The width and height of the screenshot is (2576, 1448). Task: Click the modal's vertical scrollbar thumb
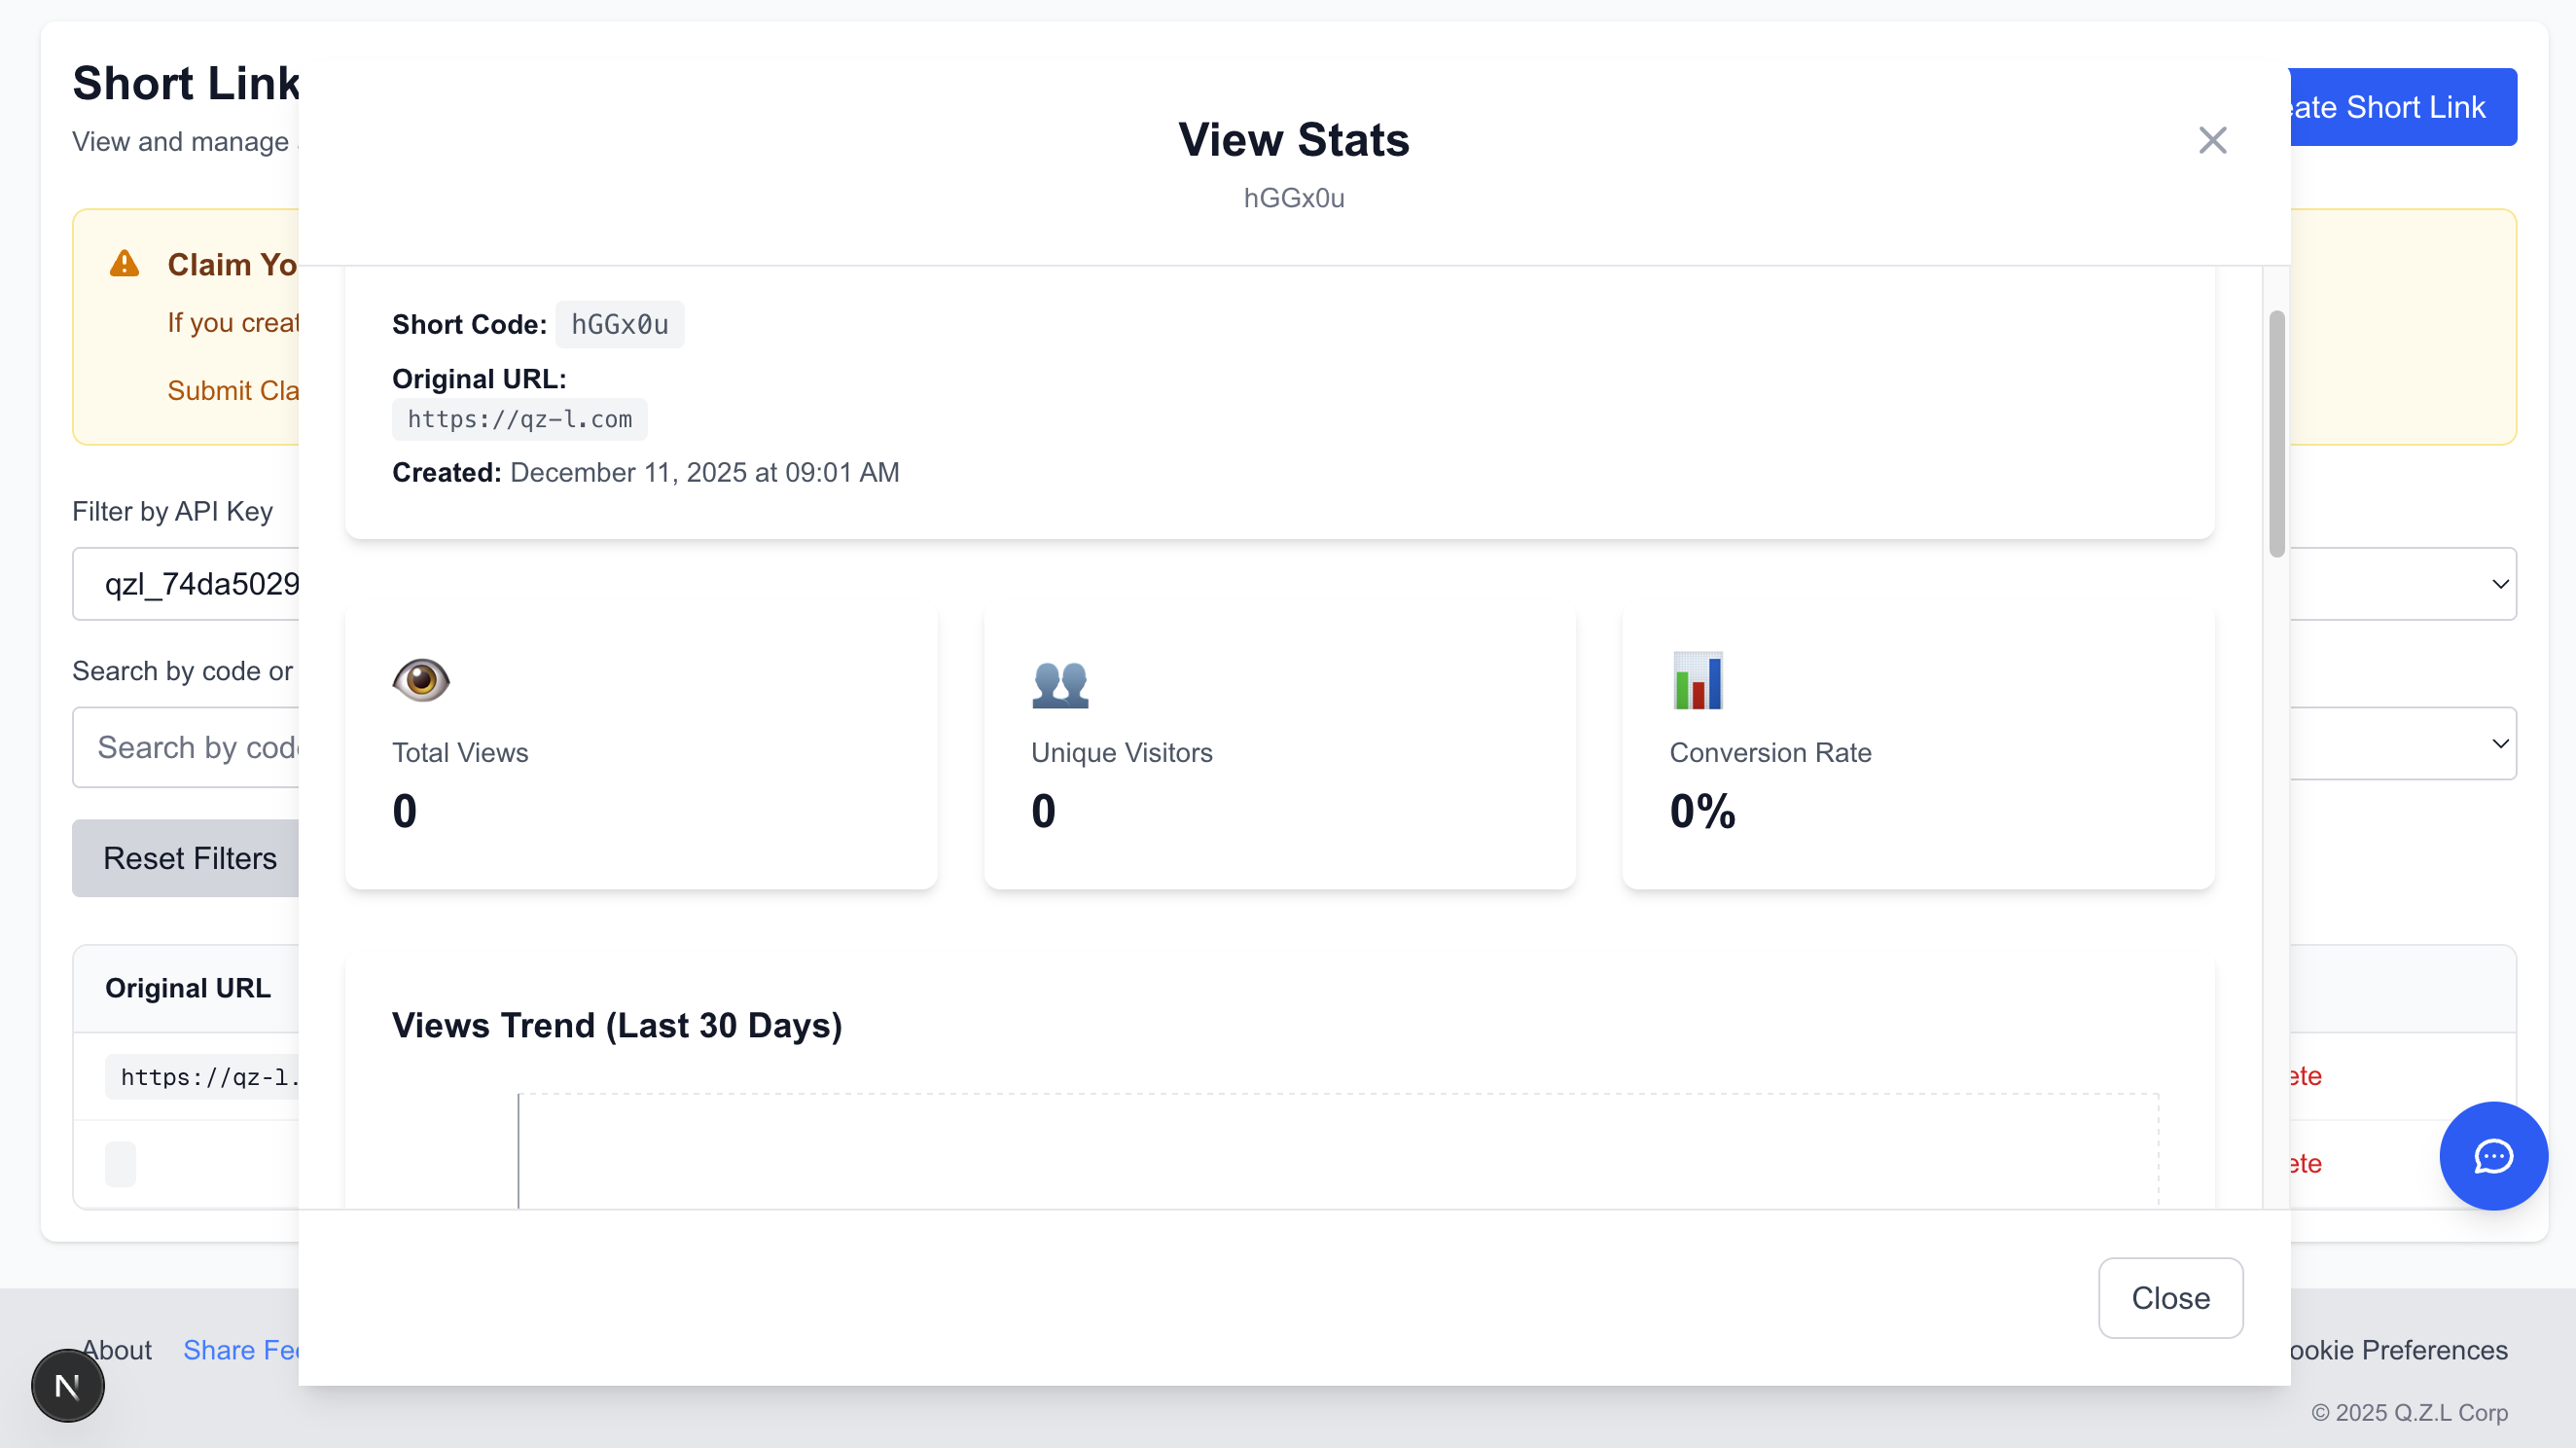pos(2276,432)
